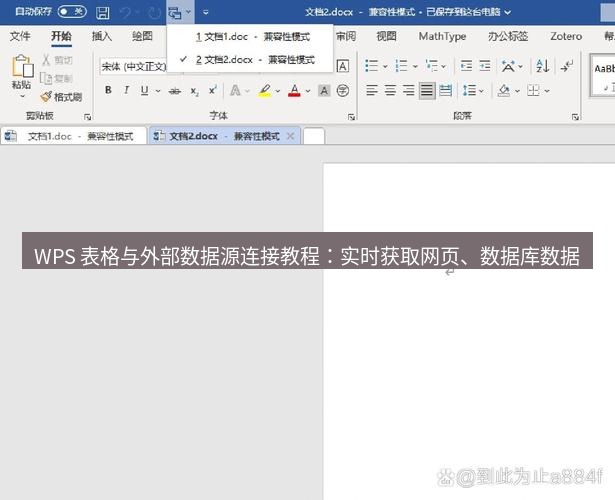Apply the yellow text highlight color

tap(265, 91)
